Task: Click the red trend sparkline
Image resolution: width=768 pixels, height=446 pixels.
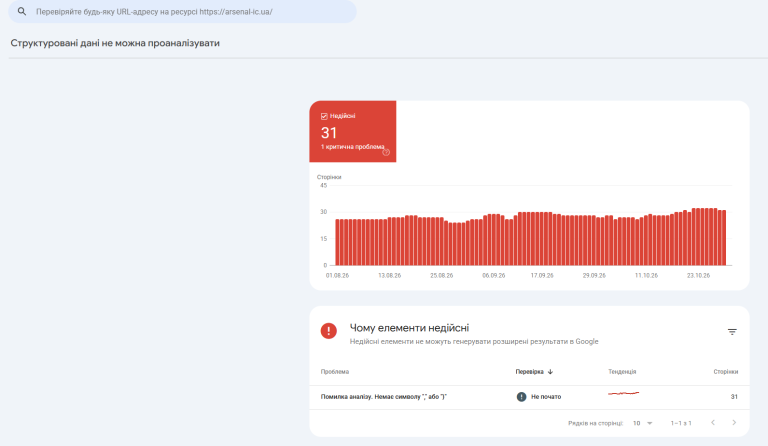Action: pyautogui.click(x=624, y=393)
